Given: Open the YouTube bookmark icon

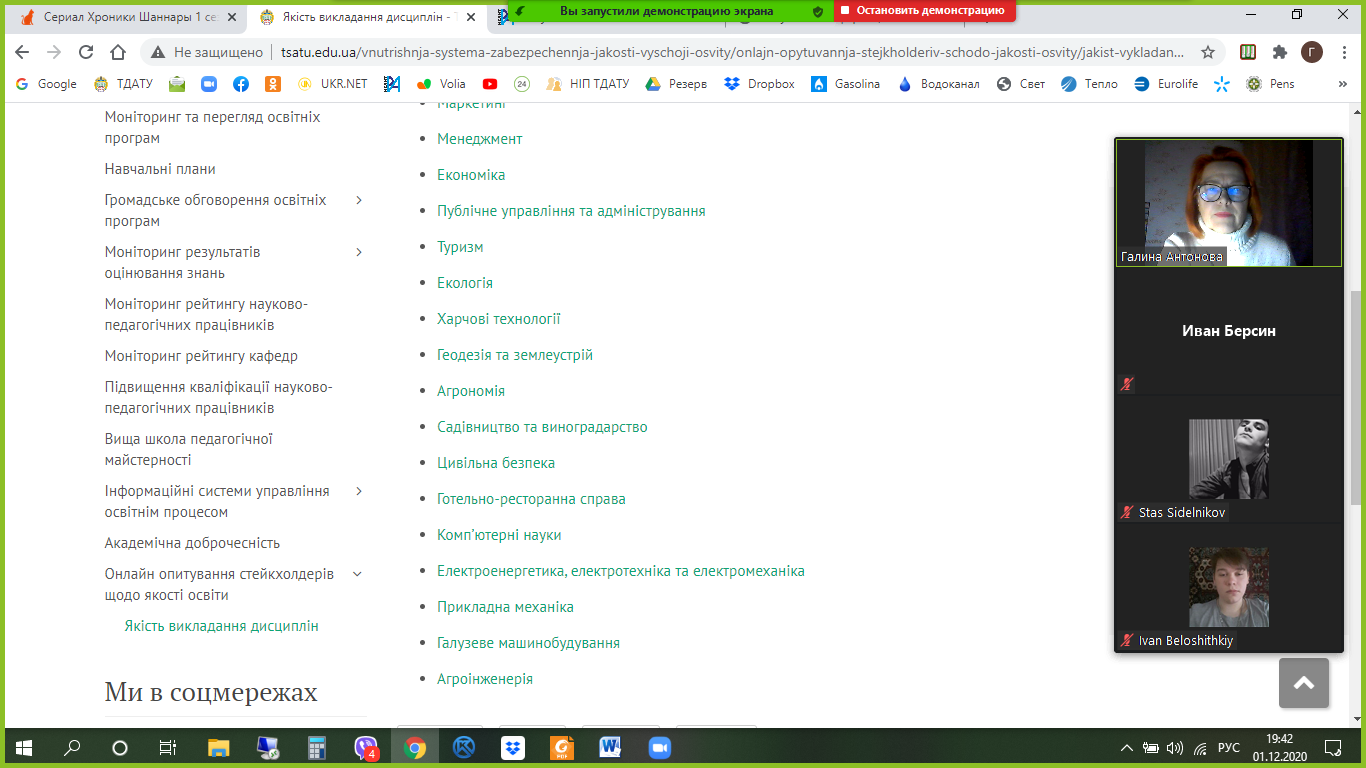Looking at the screenshot, I should coord(489,84).
